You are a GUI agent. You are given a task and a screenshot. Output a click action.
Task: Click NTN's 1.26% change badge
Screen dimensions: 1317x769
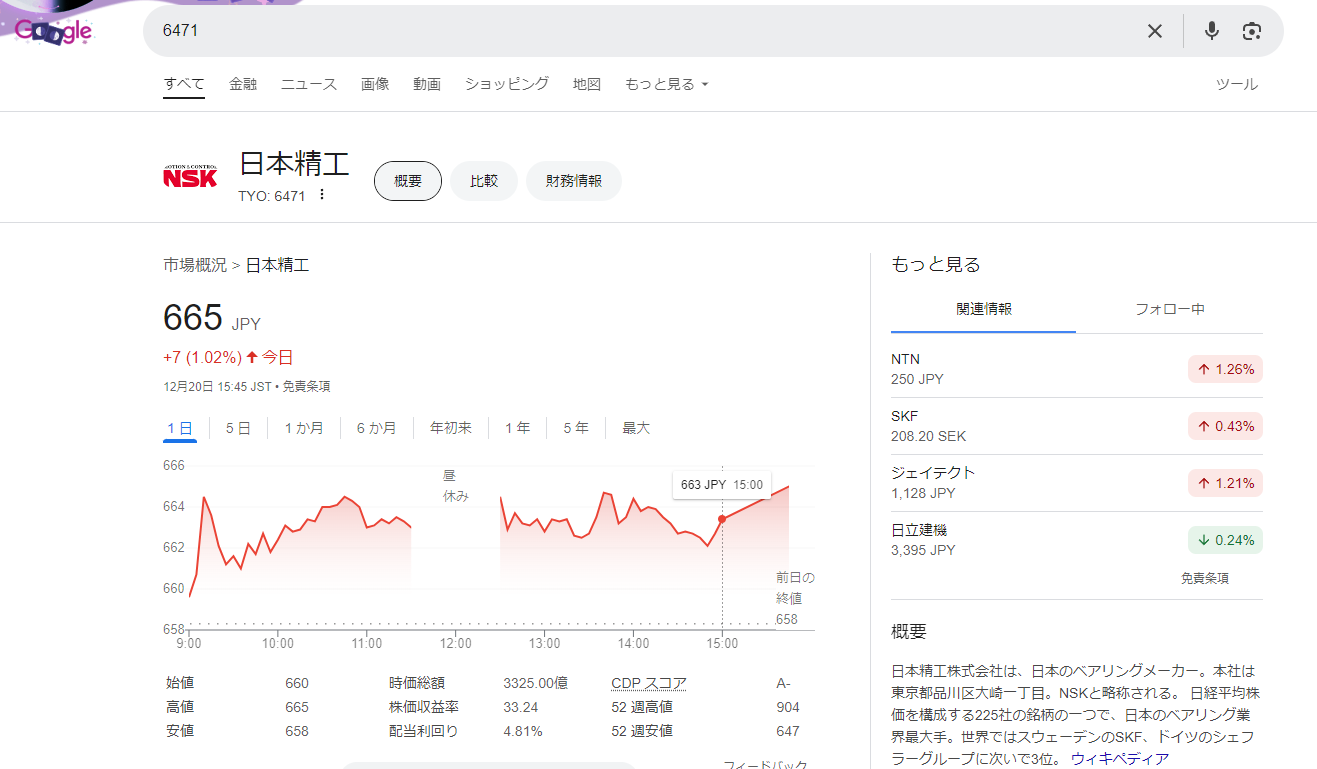[1226, 369]
